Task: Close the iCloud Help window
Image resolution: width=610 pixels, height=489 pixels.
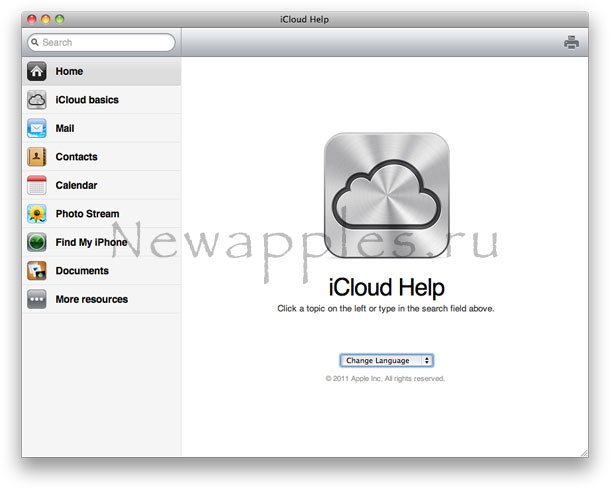Action: click(31, 19)
